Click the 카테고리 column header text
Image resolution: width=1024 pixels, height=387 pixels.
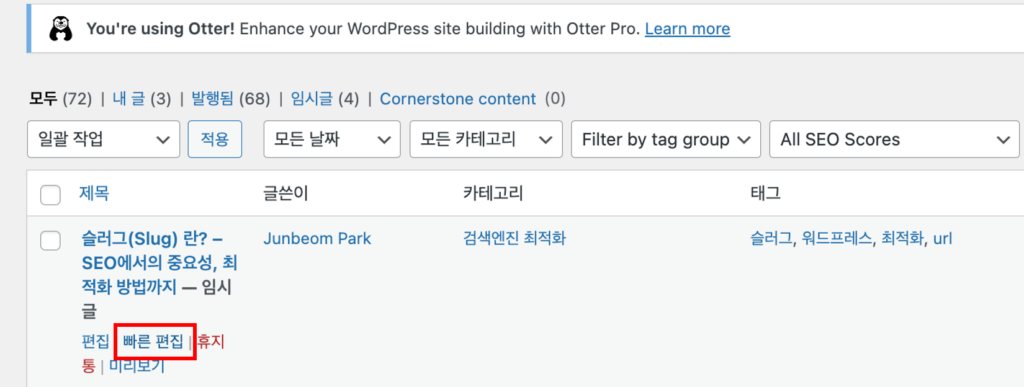pyautogui.click(x=493, y=193)
